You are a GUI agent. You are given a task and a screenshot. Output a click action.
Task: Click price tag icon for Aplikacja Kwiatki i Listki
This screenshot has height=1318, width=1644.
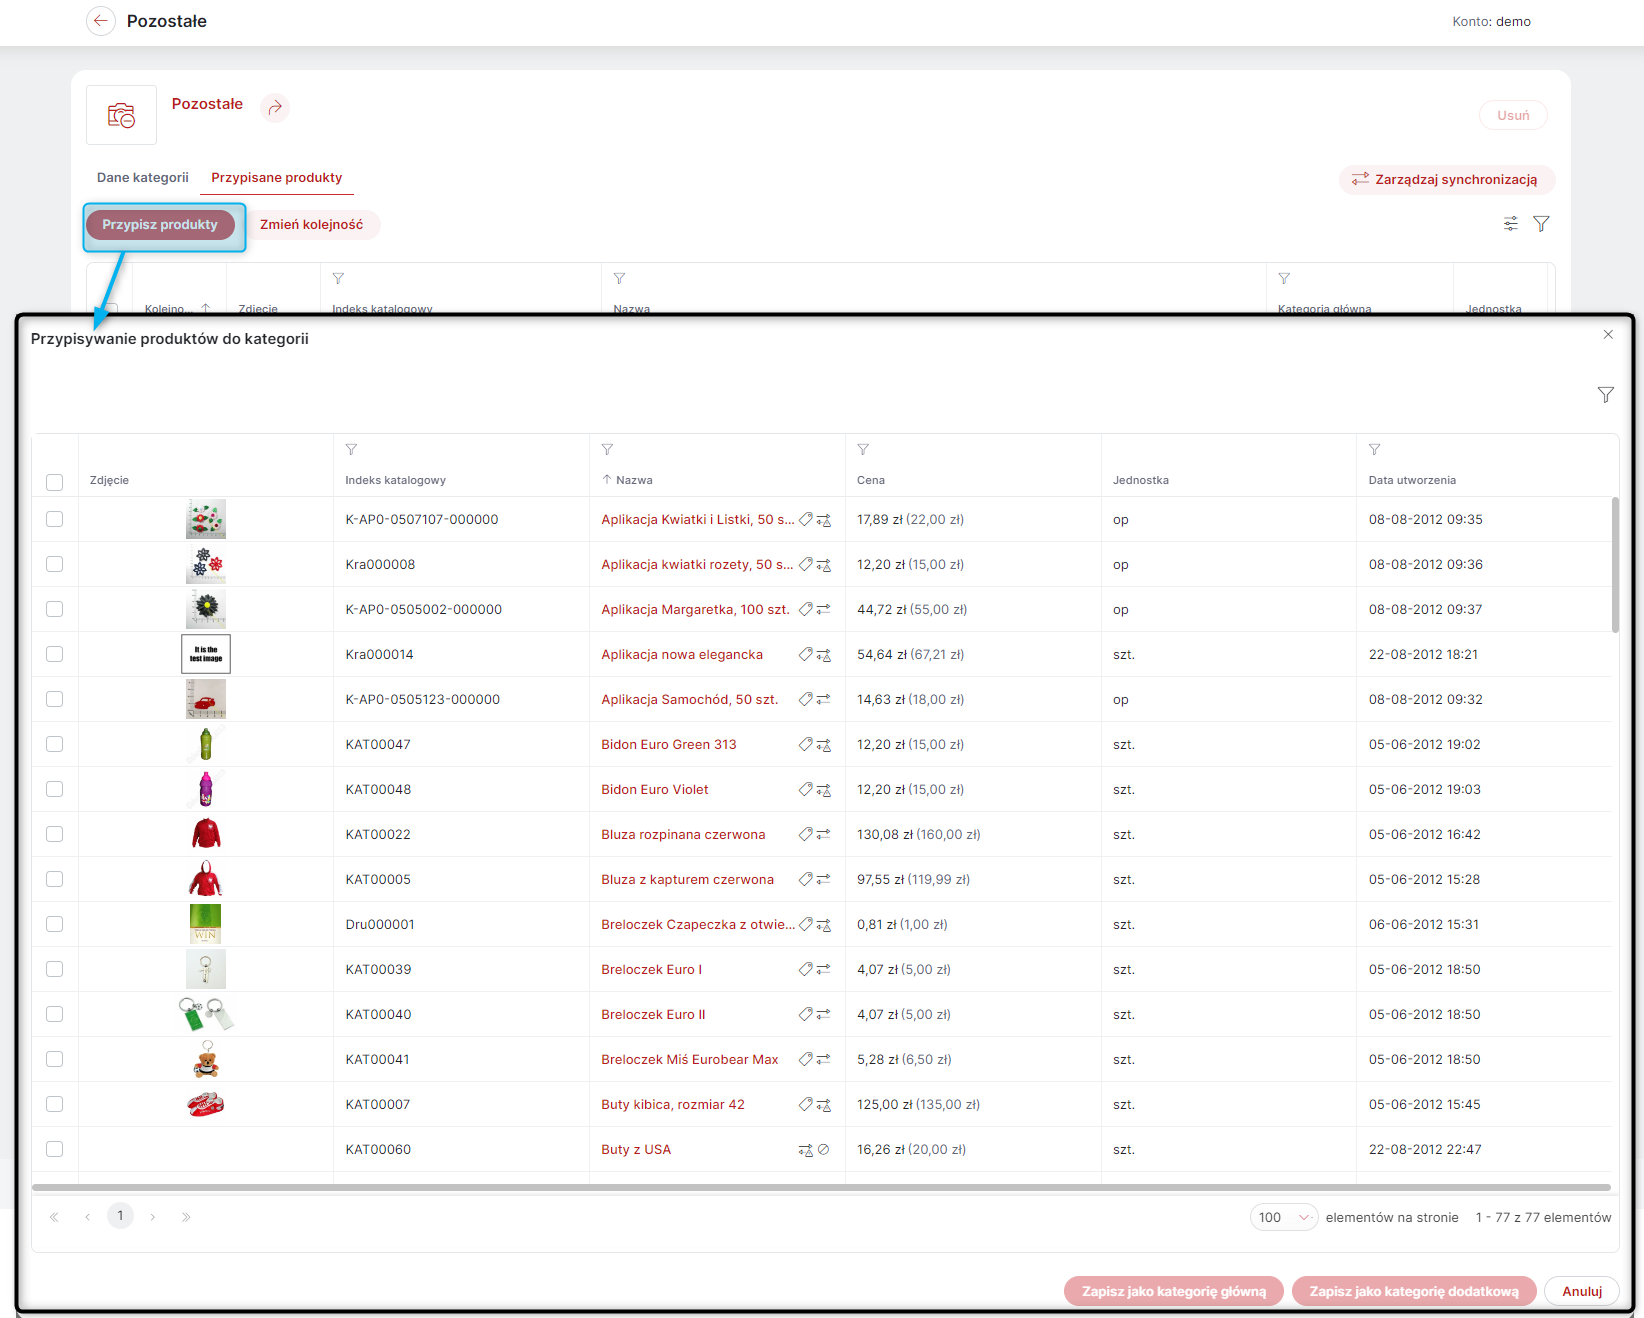tap(806, 519)
